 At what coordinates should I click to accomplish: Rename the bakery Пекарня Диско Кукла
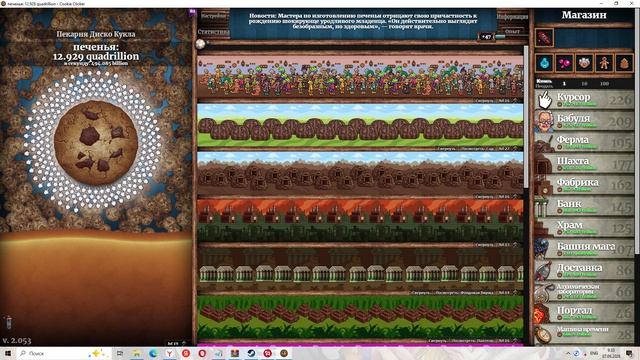point(96,34)
